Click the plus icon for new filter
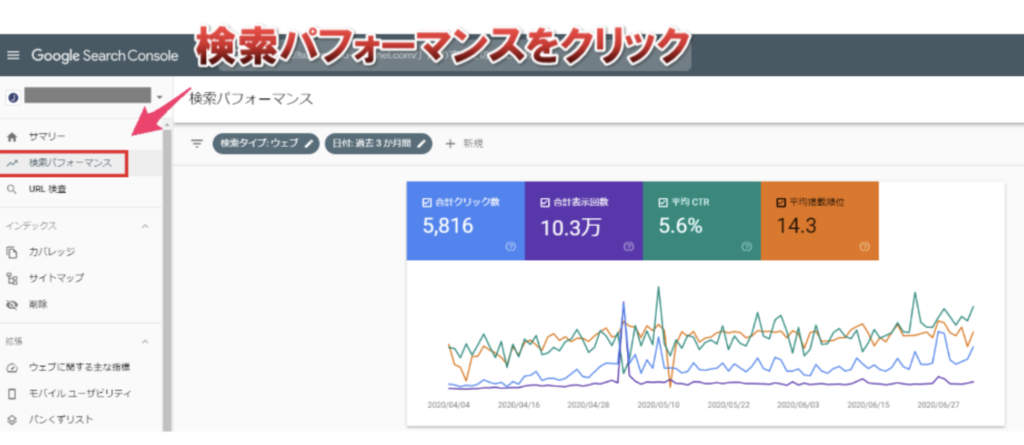 [x=449, y=143]
